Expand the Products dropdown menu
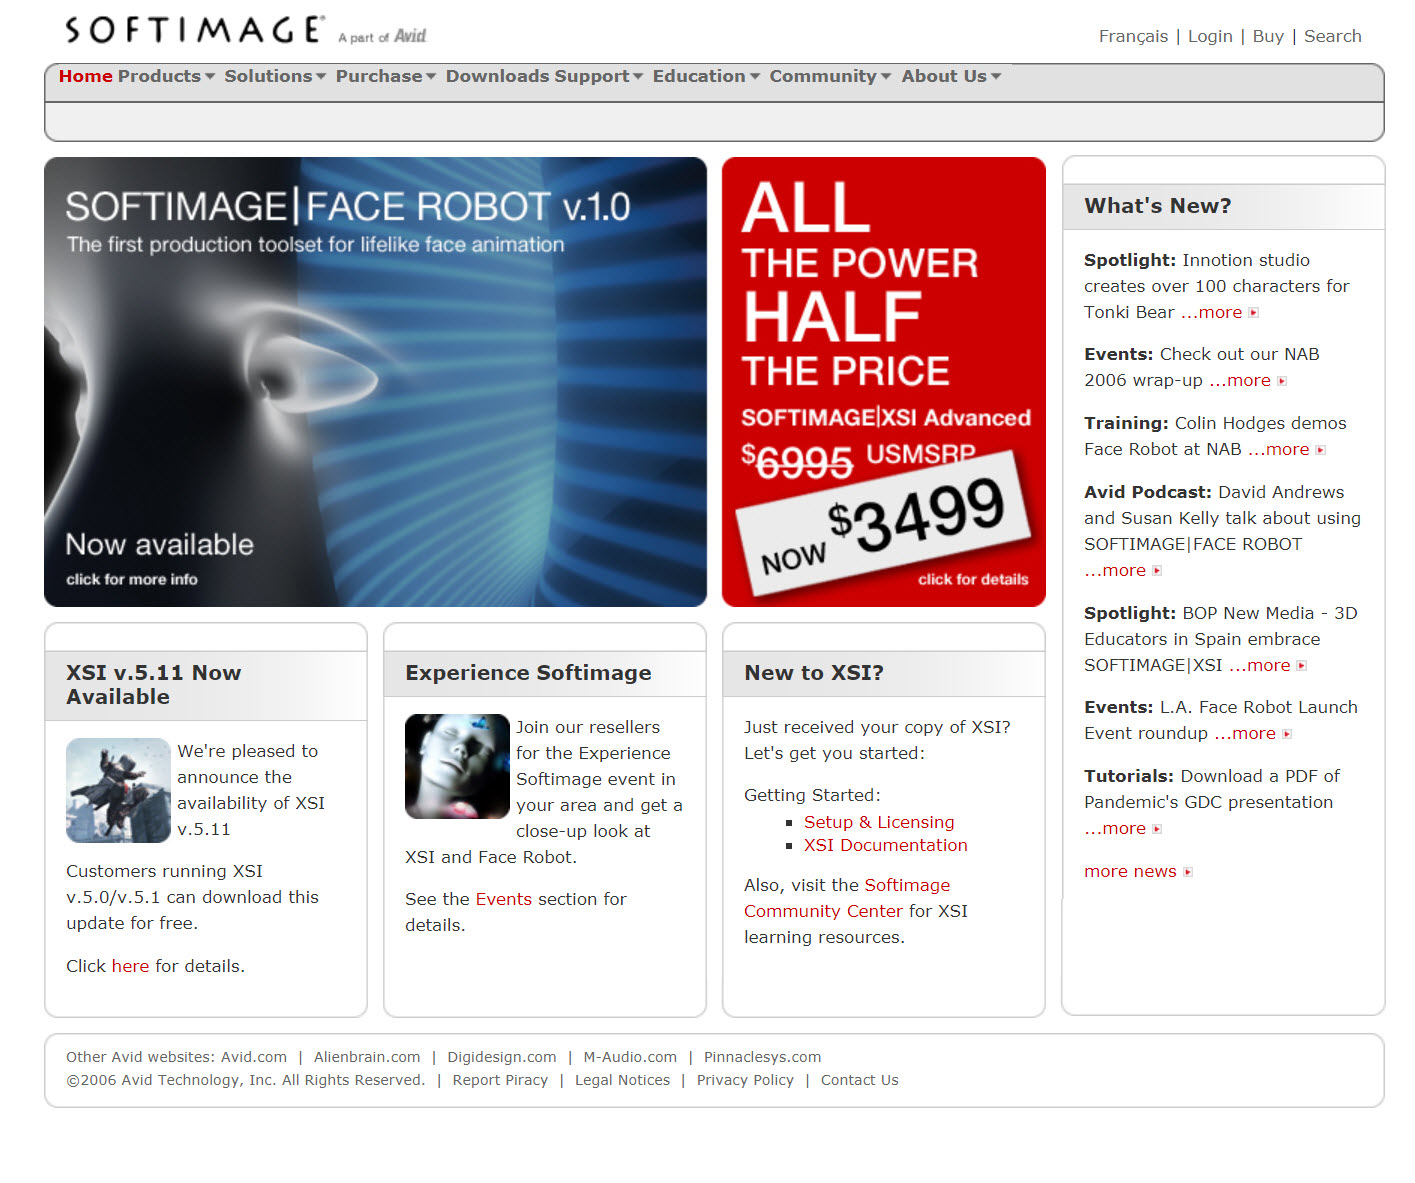The height and width of the screenshot is (1183, 1415). (166, 76)
